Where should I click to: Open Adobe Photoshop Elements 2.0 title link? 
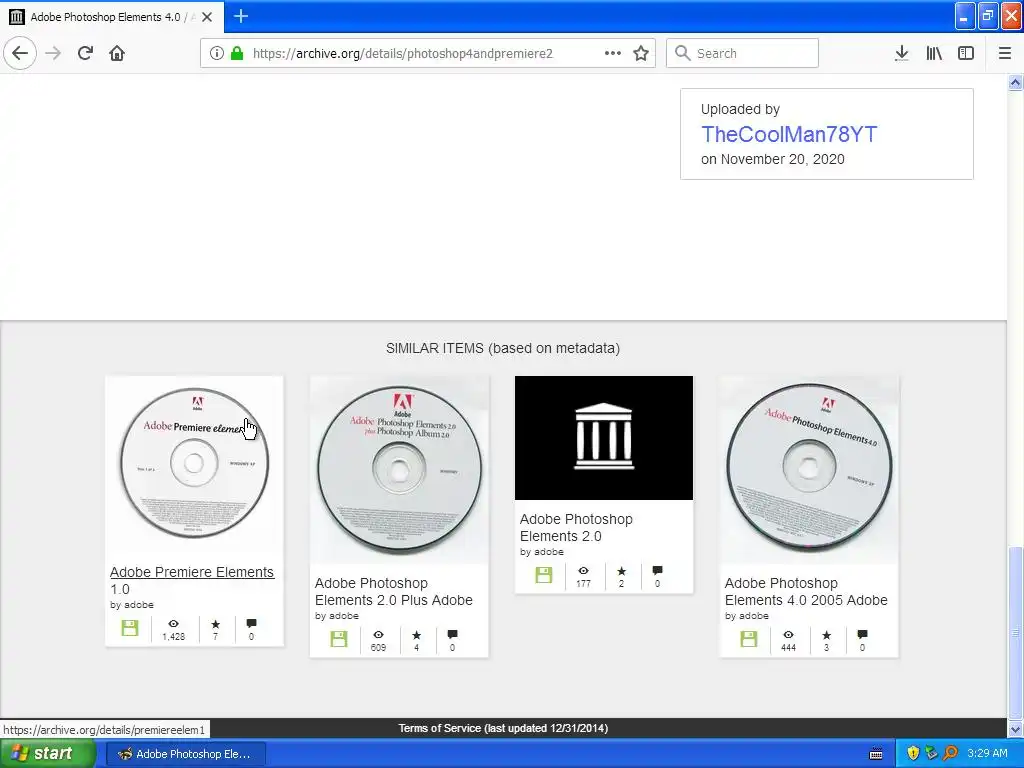(x=576, y=527)
